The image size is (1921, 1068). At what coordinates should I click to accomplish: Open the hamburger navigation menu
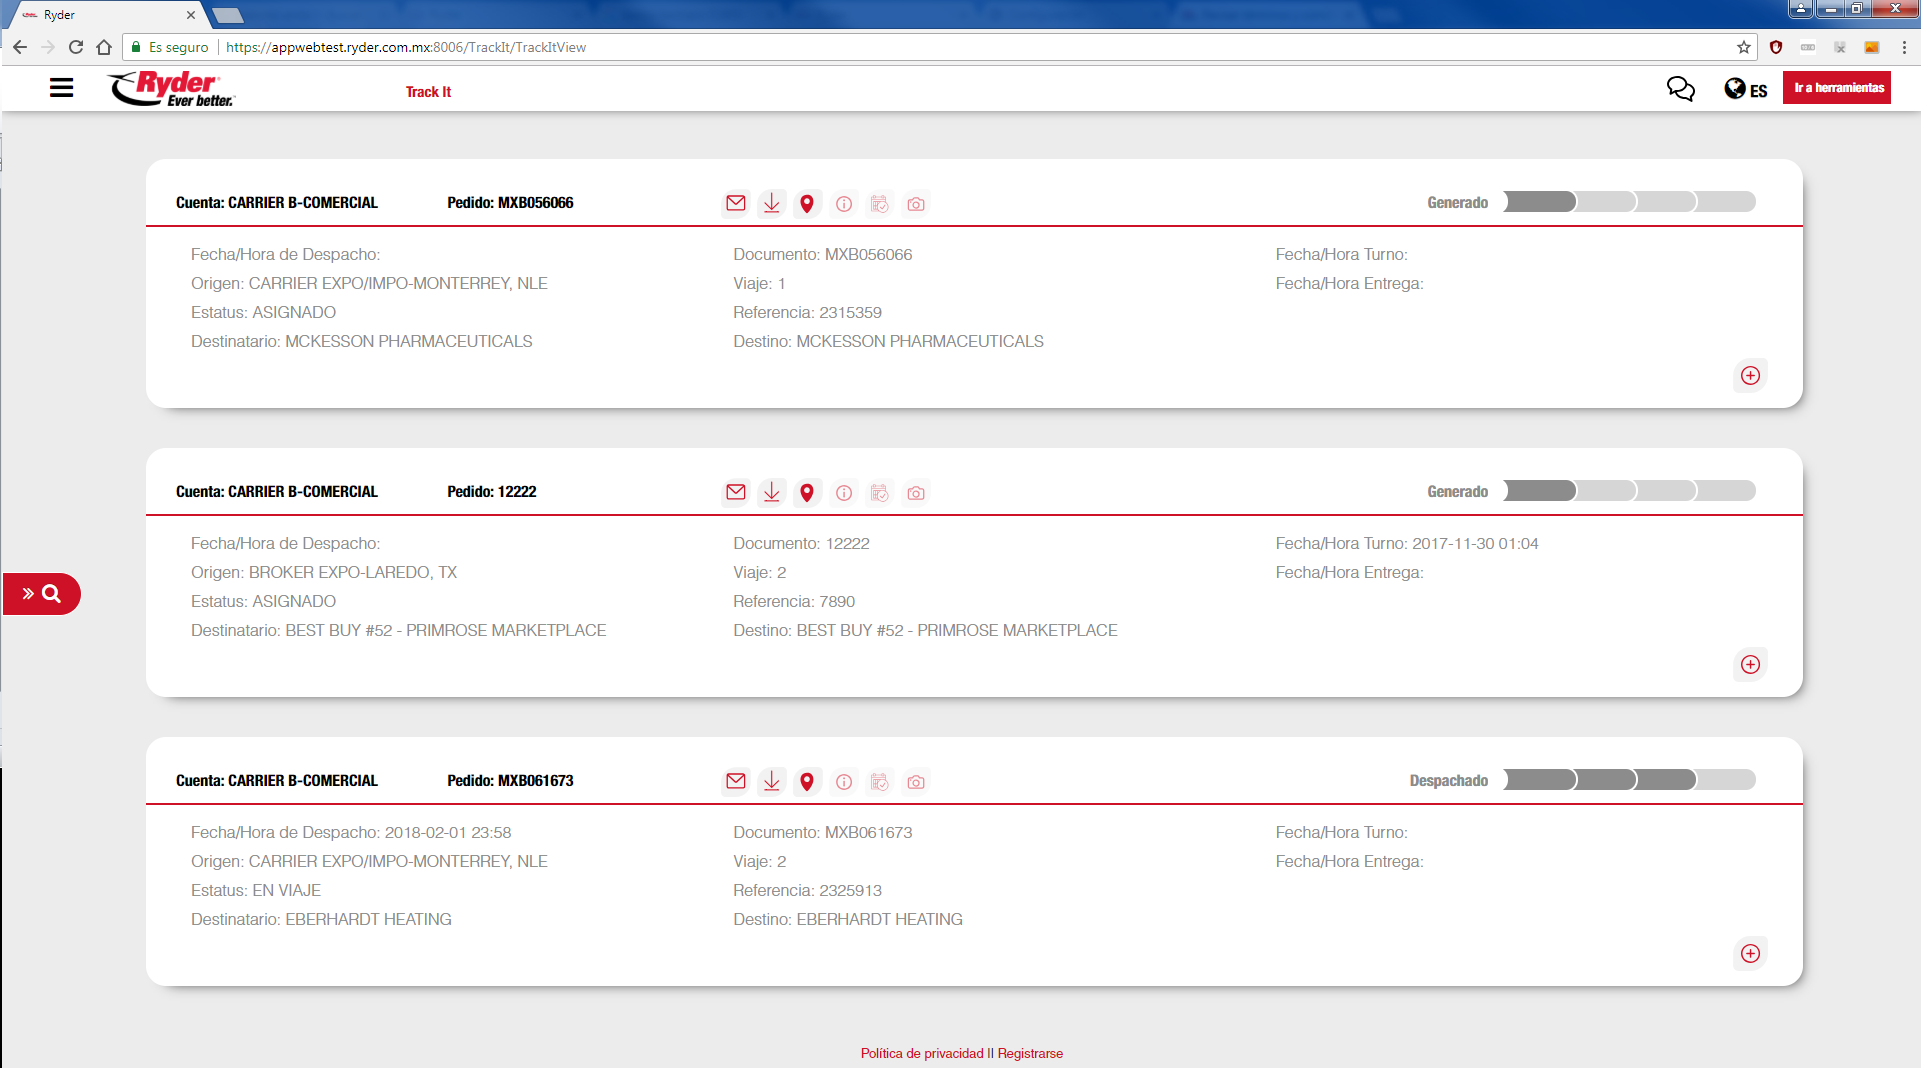pyautogui.click(x=61, y=88)
